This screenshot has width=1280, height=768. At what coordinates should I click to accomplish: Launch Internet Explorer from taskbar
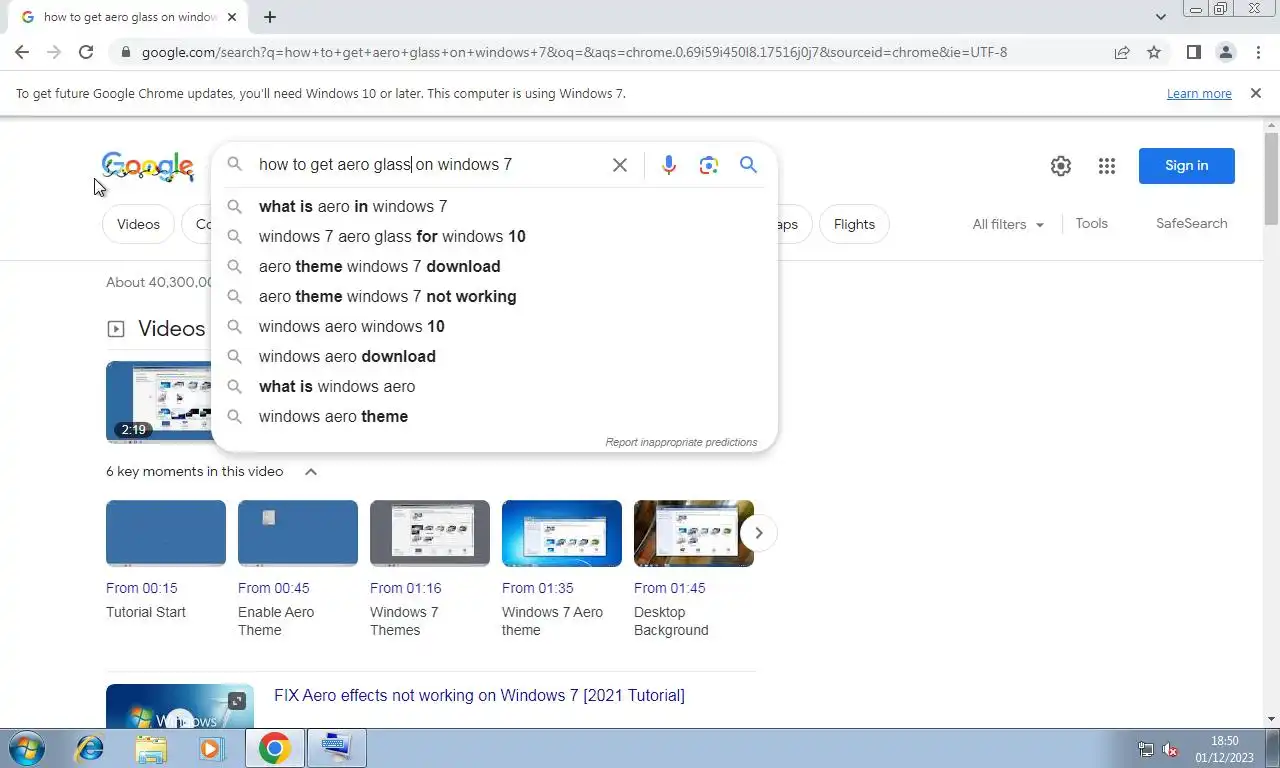point(90,748)
